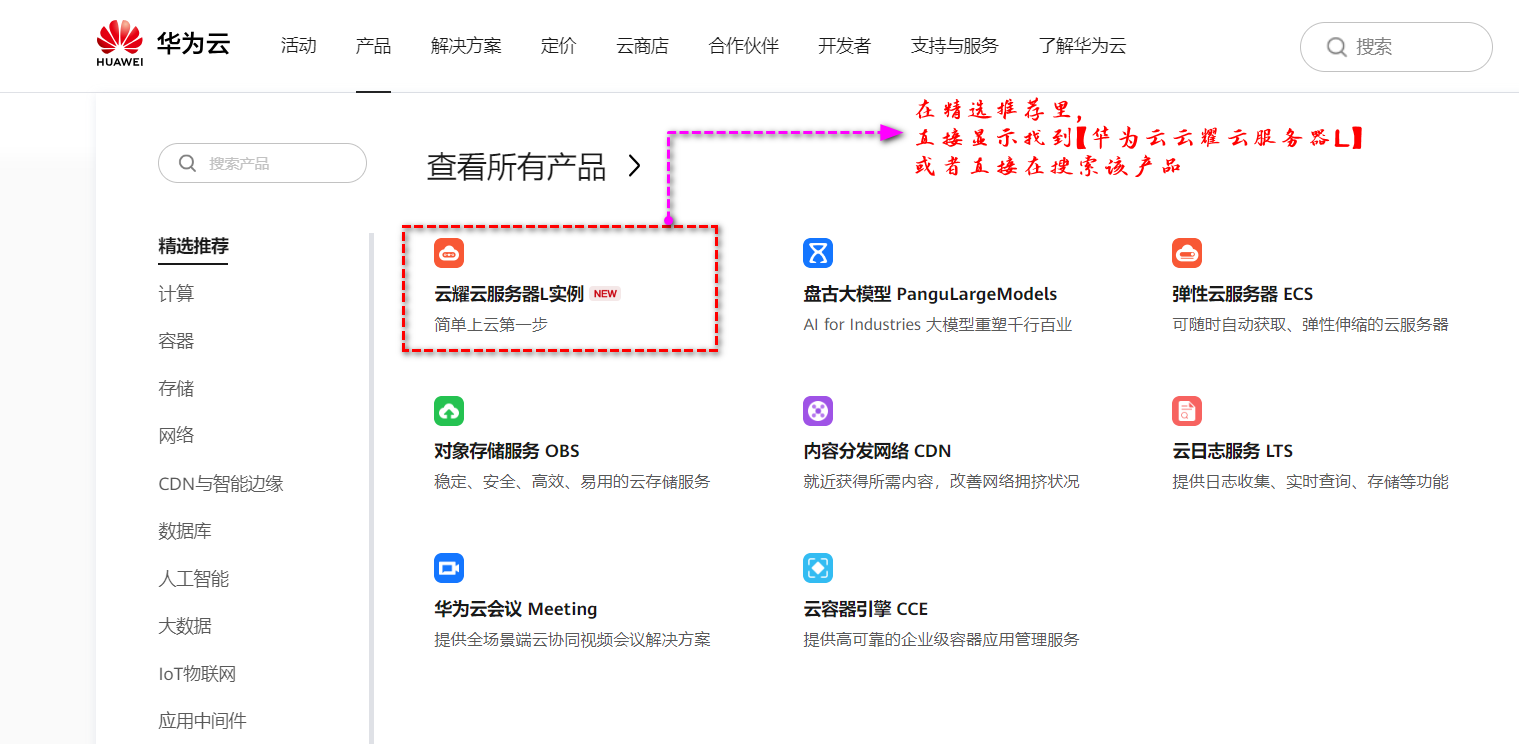Click the 内容分发网络 CDN icon
This screenshot has width=1519, height=744.
pyautogui.click(x=818, y=411)
